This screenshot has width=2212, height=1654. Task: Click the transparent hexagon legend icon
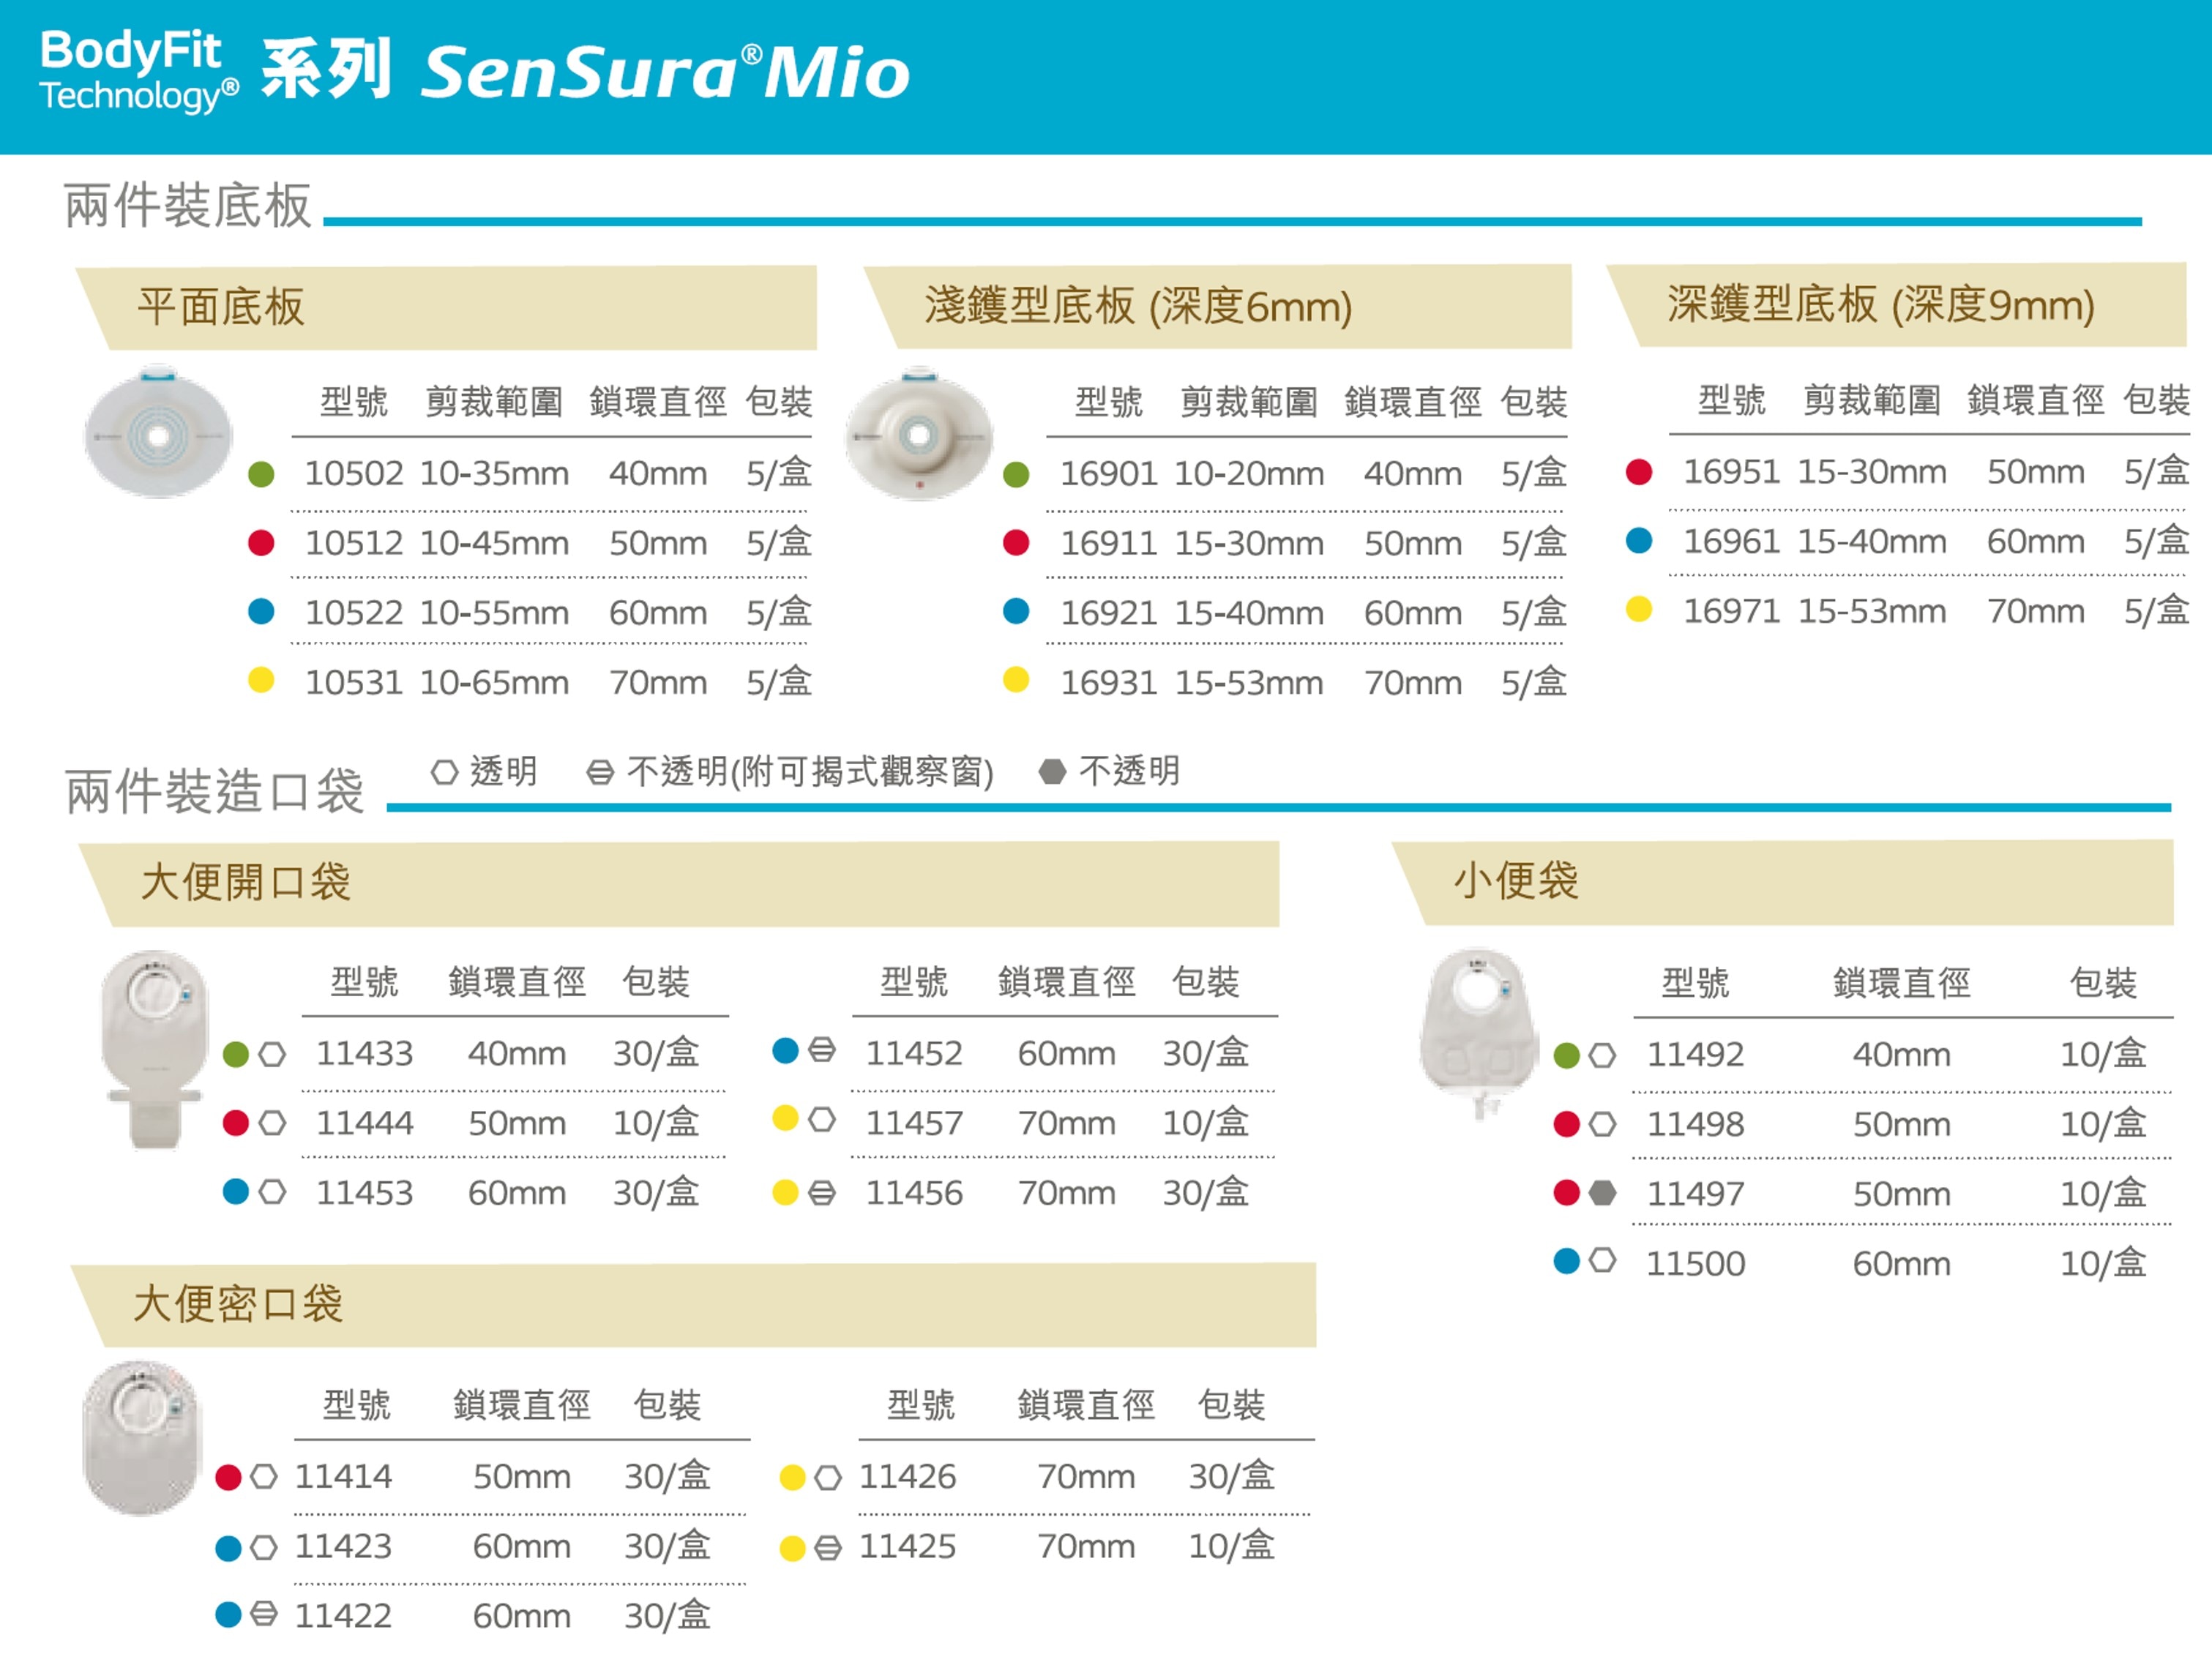(445, 772)
